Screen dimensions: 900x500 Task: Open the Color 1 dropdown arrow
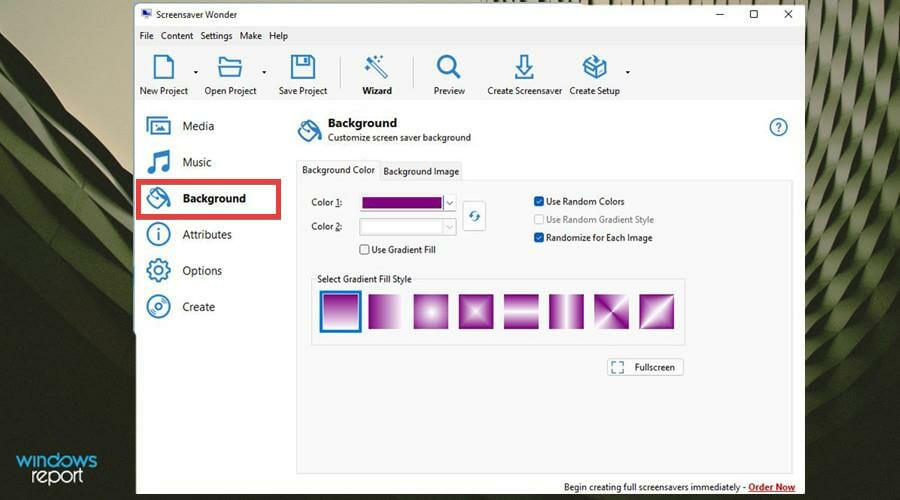[449, 203]
